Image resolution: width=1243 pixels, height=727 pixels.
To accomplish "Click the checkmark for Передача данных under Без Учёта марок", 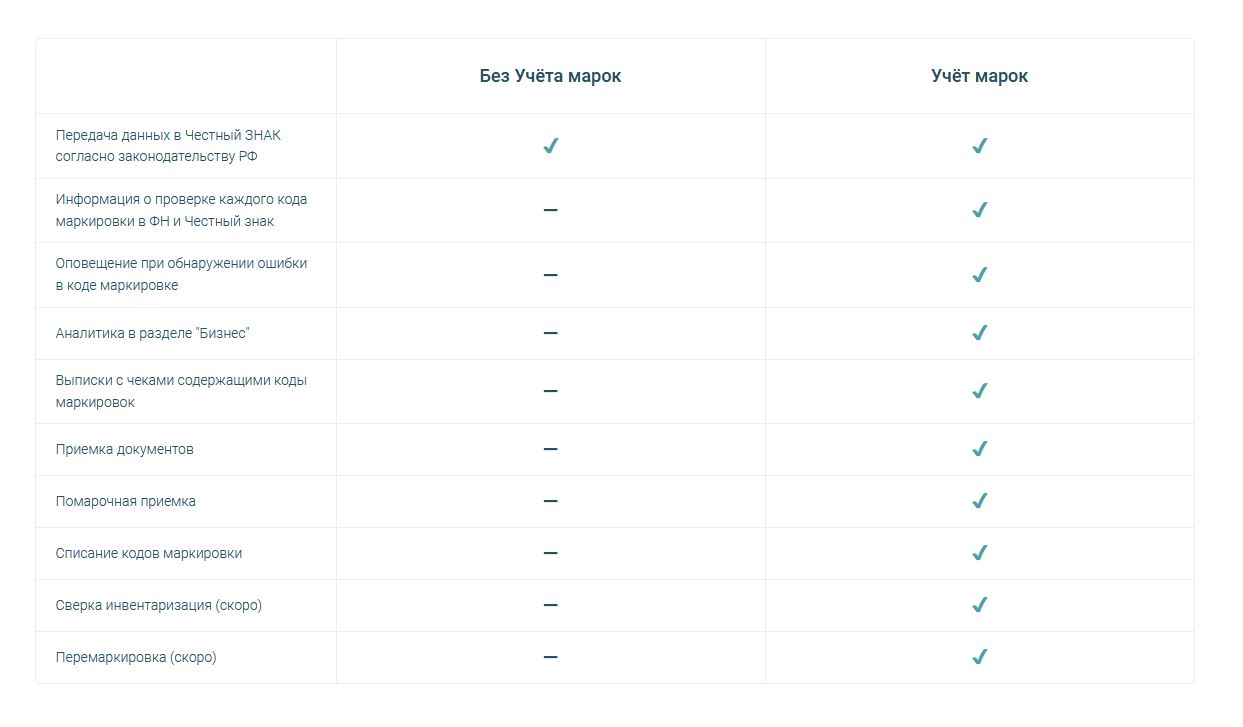I will [550, 146].
